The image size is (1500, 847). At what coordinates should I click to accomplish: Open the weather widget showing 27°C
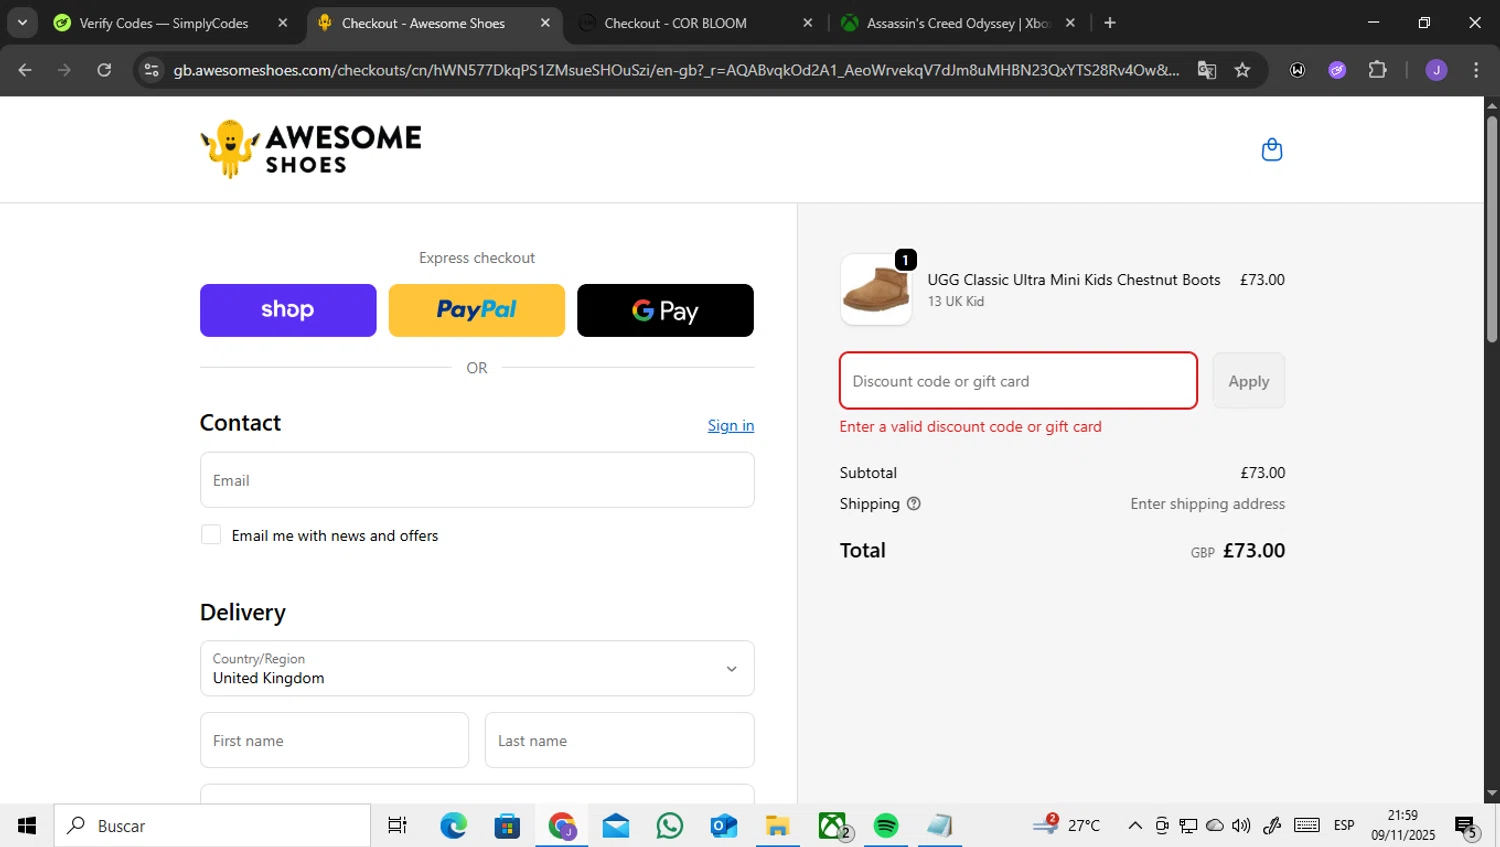(1067, 826)
